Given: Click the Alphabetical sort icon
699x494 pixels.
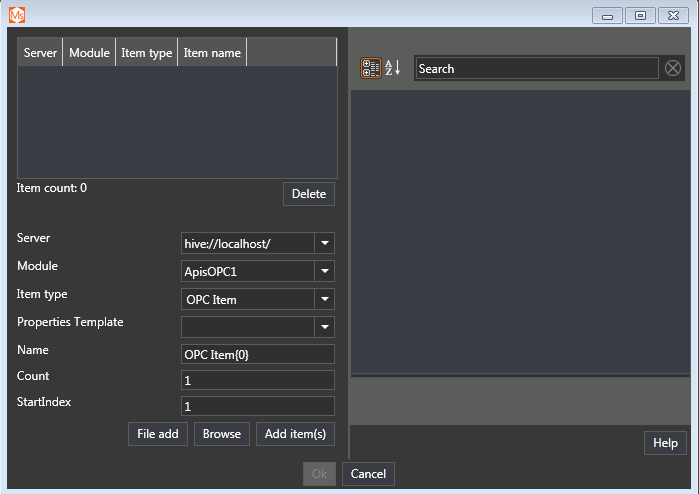Looking at the screenshot, I should (393, 68).
